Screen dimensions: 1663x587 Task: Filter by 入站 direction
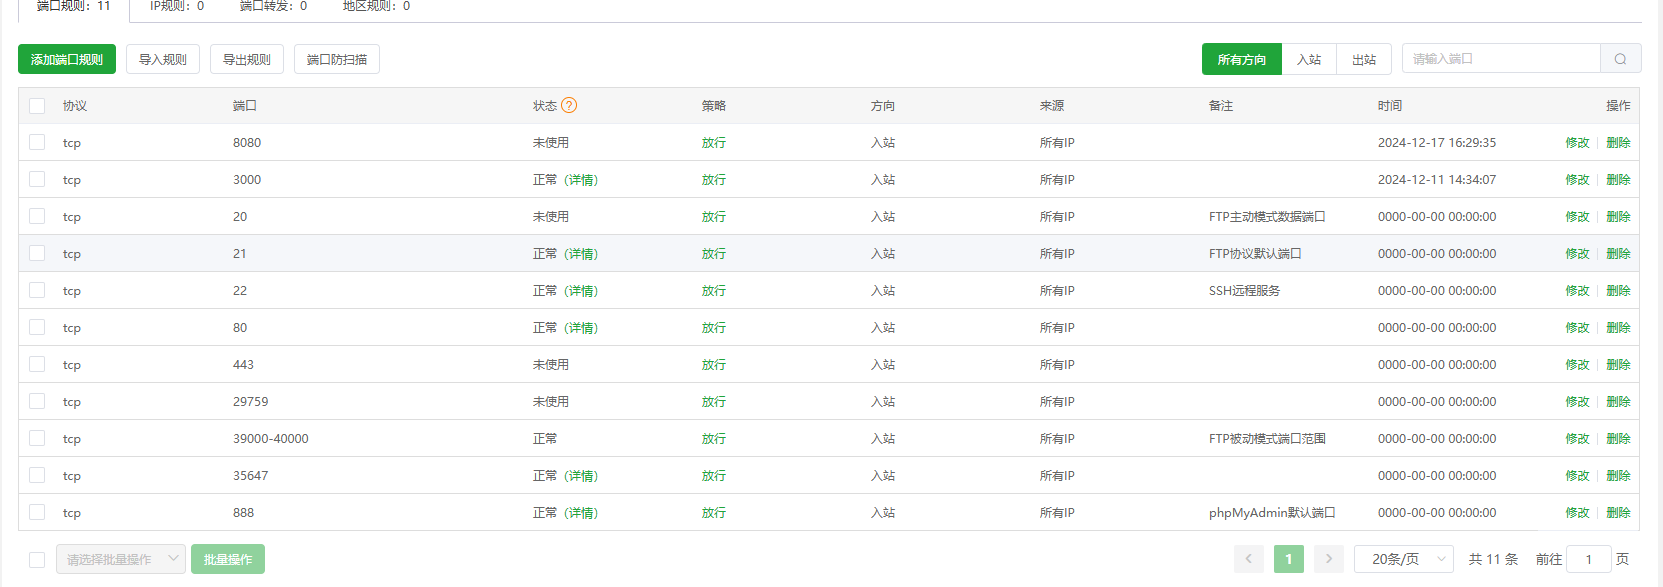coord(1309,59)
